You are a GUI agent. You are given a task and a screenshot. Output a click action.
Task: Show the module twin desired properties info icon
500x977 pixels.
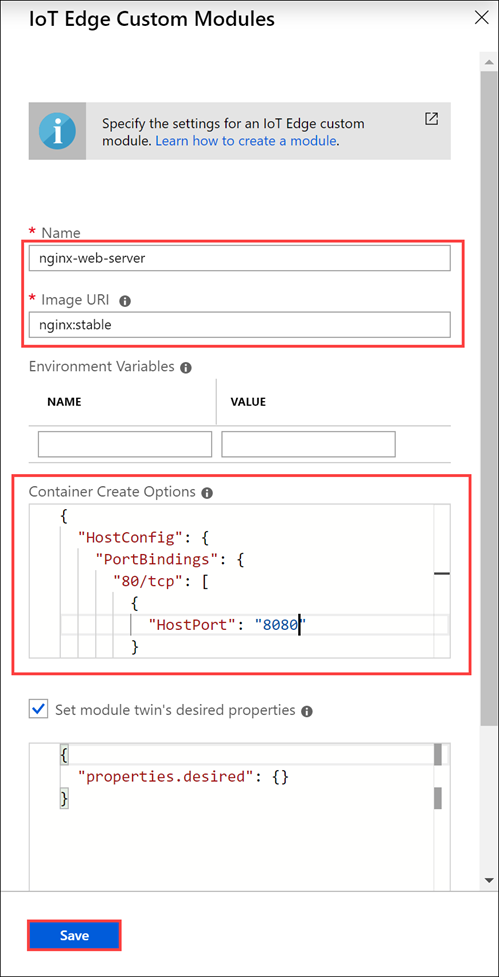click(306, 710)
